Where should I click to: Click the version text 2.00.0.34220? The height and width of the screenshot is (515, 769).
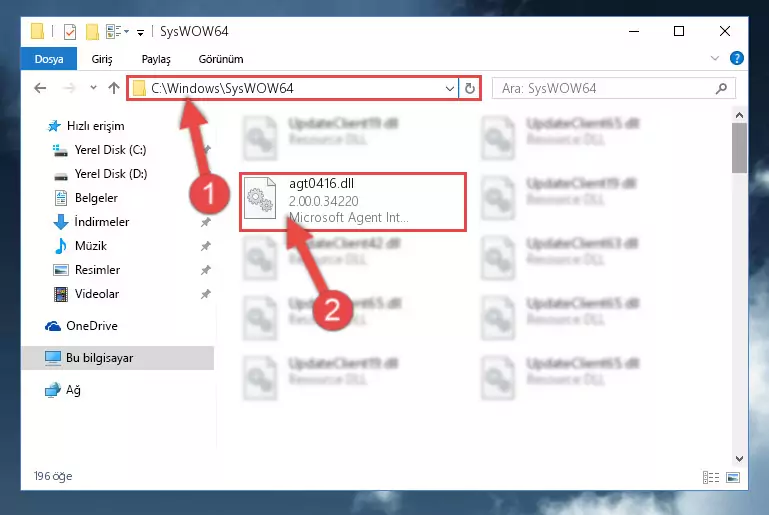pos(323,201)
